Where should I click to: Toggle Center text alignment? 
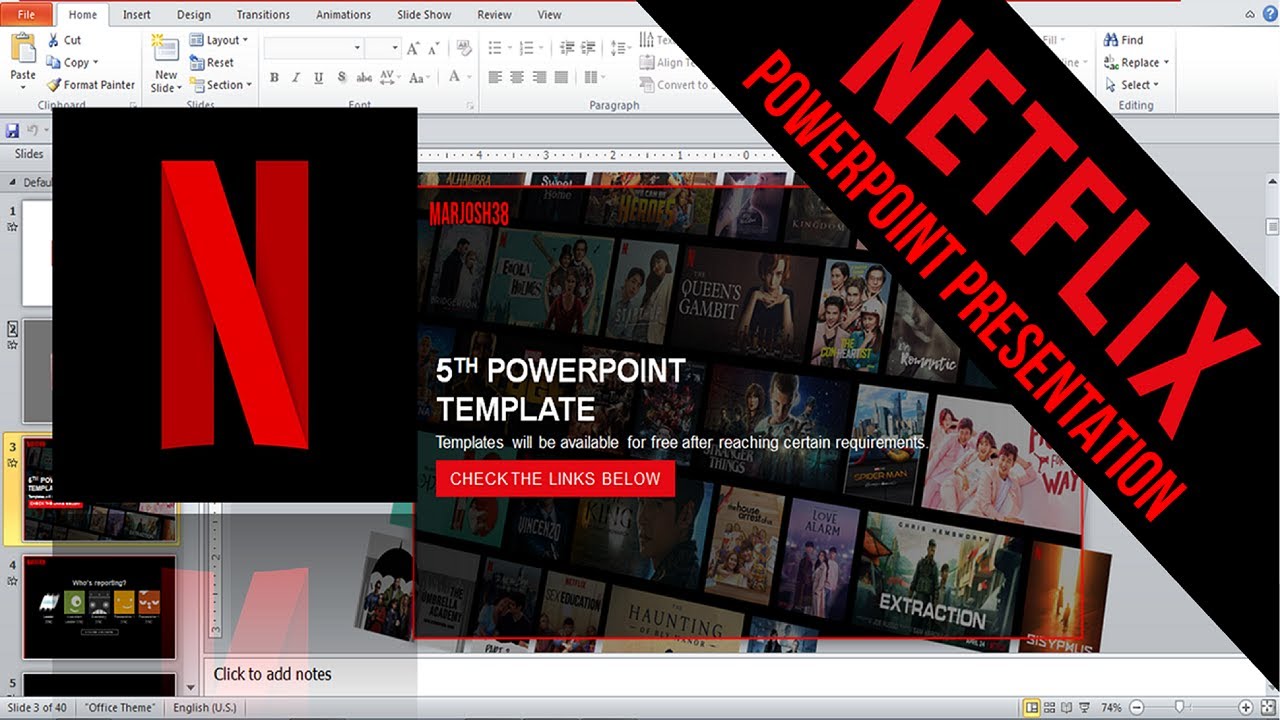tap(517, 77)
